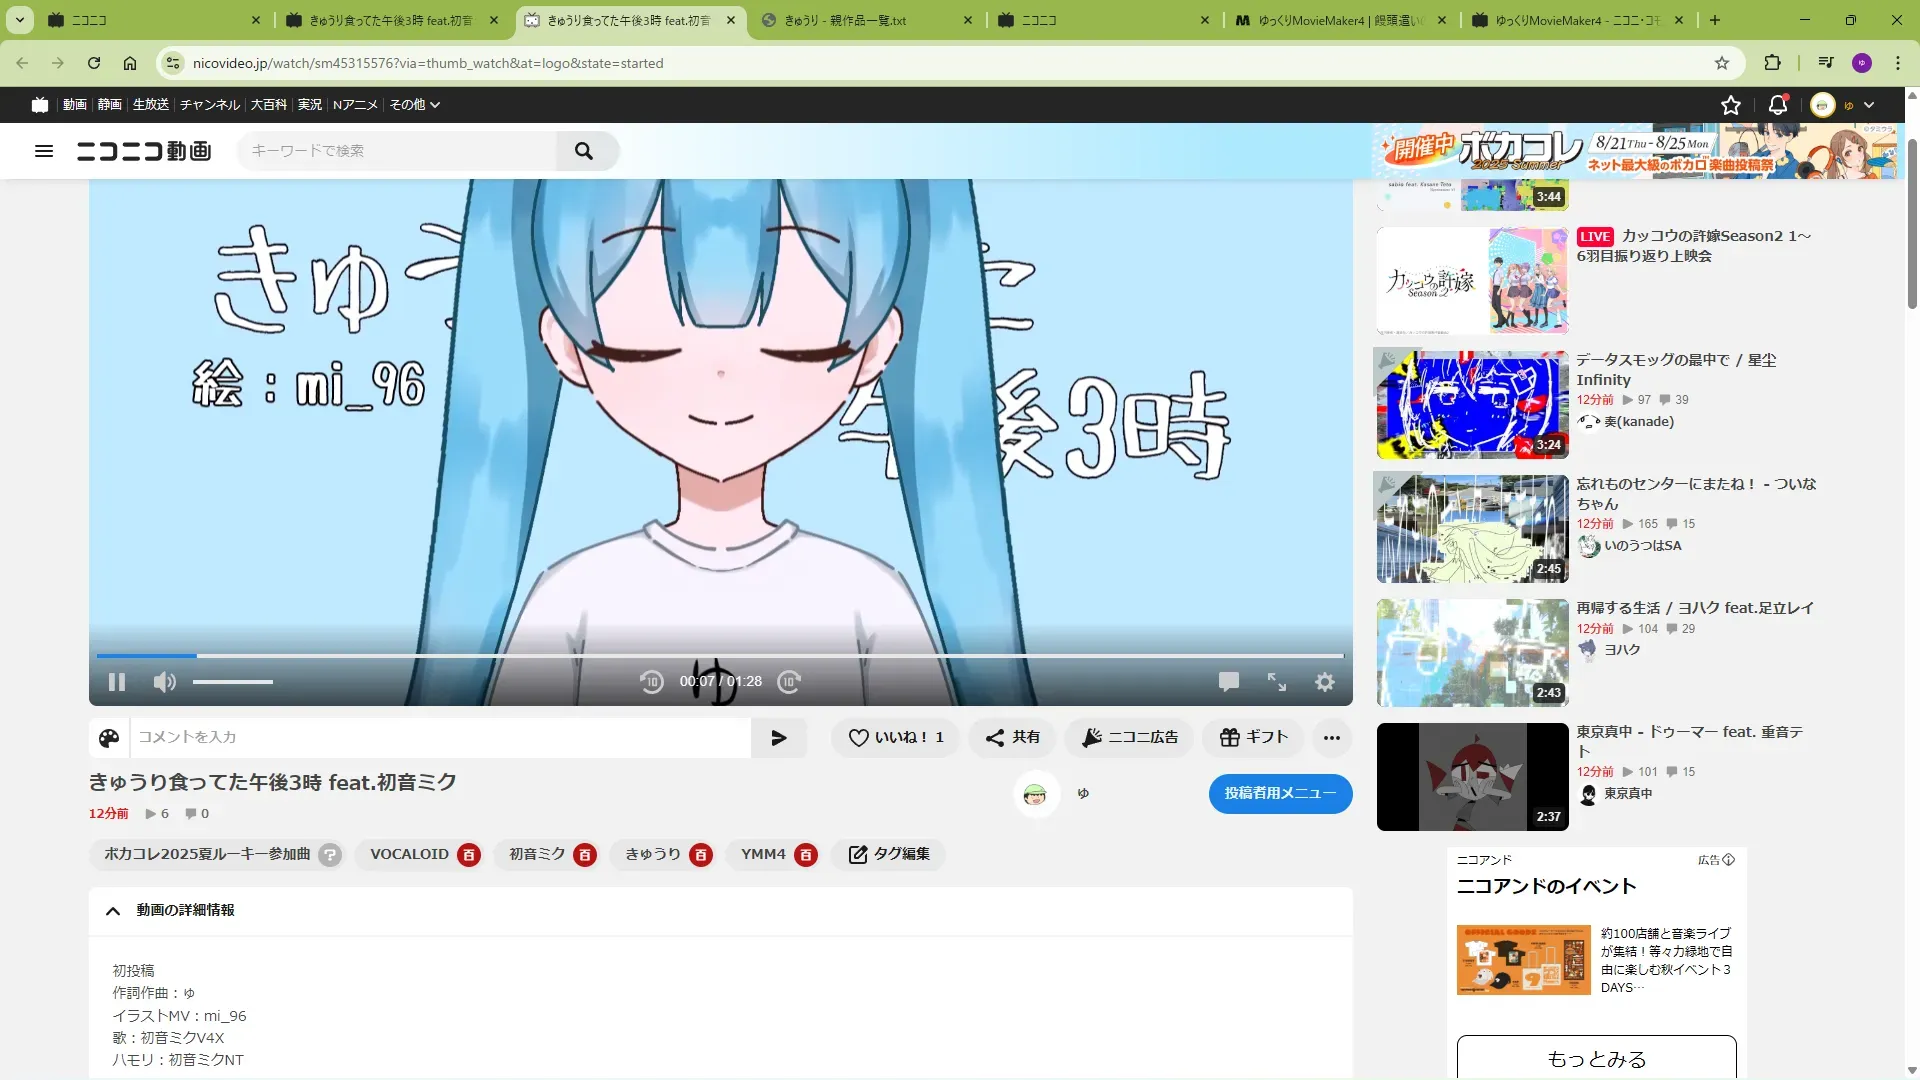Click the 投稿者用メニュー button
1920x1080 pixels.
pos(1280,794)
